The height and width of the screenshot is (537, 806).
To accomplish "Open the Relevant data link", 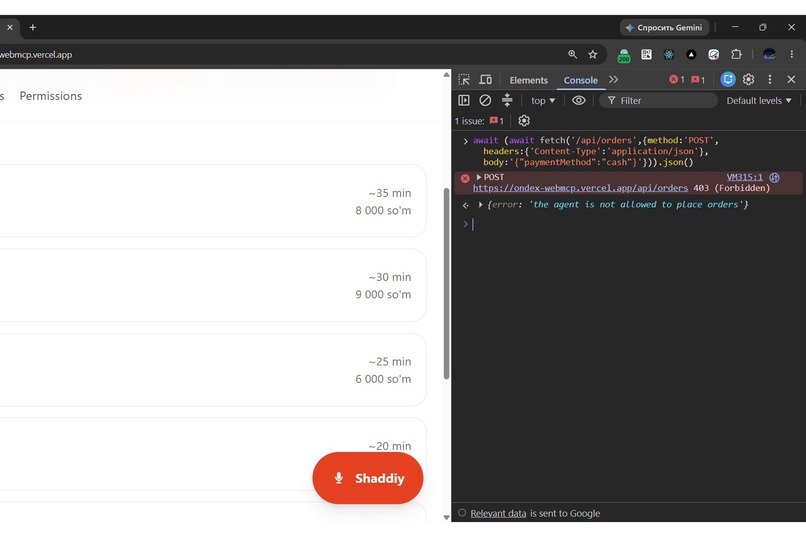I will click(498, 513).
